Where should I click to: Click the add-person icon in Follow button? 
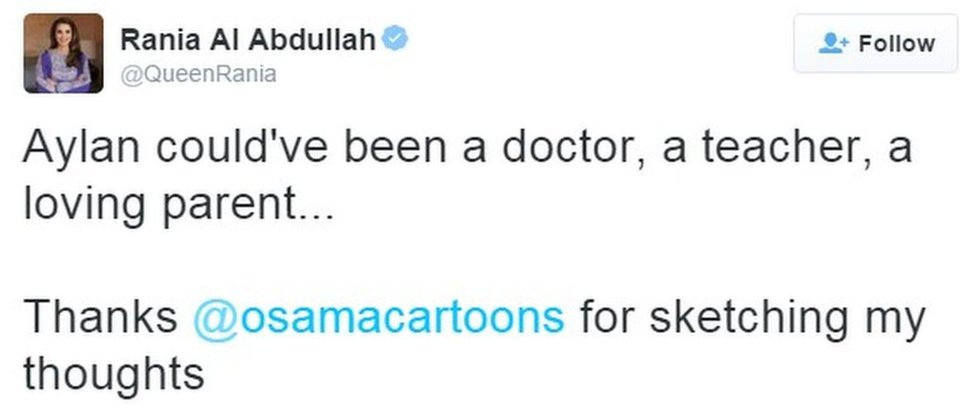click(x=831, y=44)
